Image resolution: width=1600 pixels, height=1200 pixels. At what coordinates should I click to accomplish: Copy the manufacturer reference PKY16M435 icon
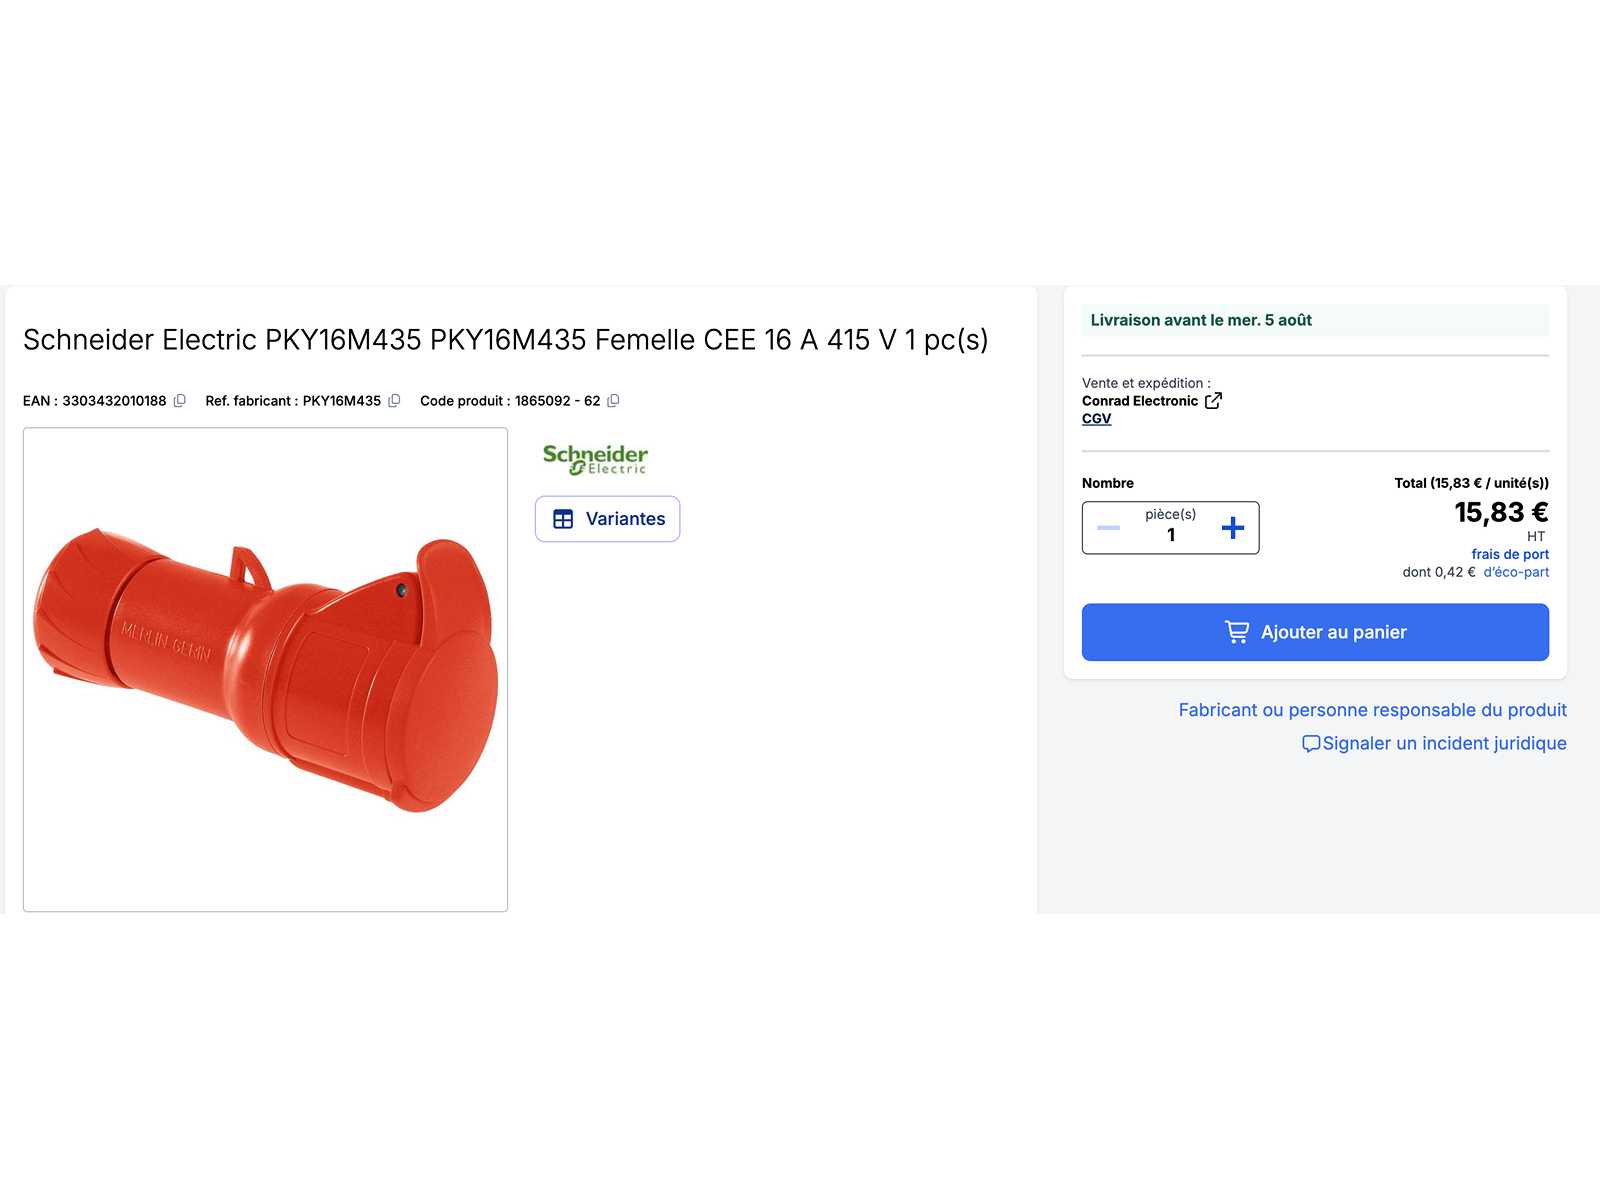pyautogui.click(x=394, y=401)
